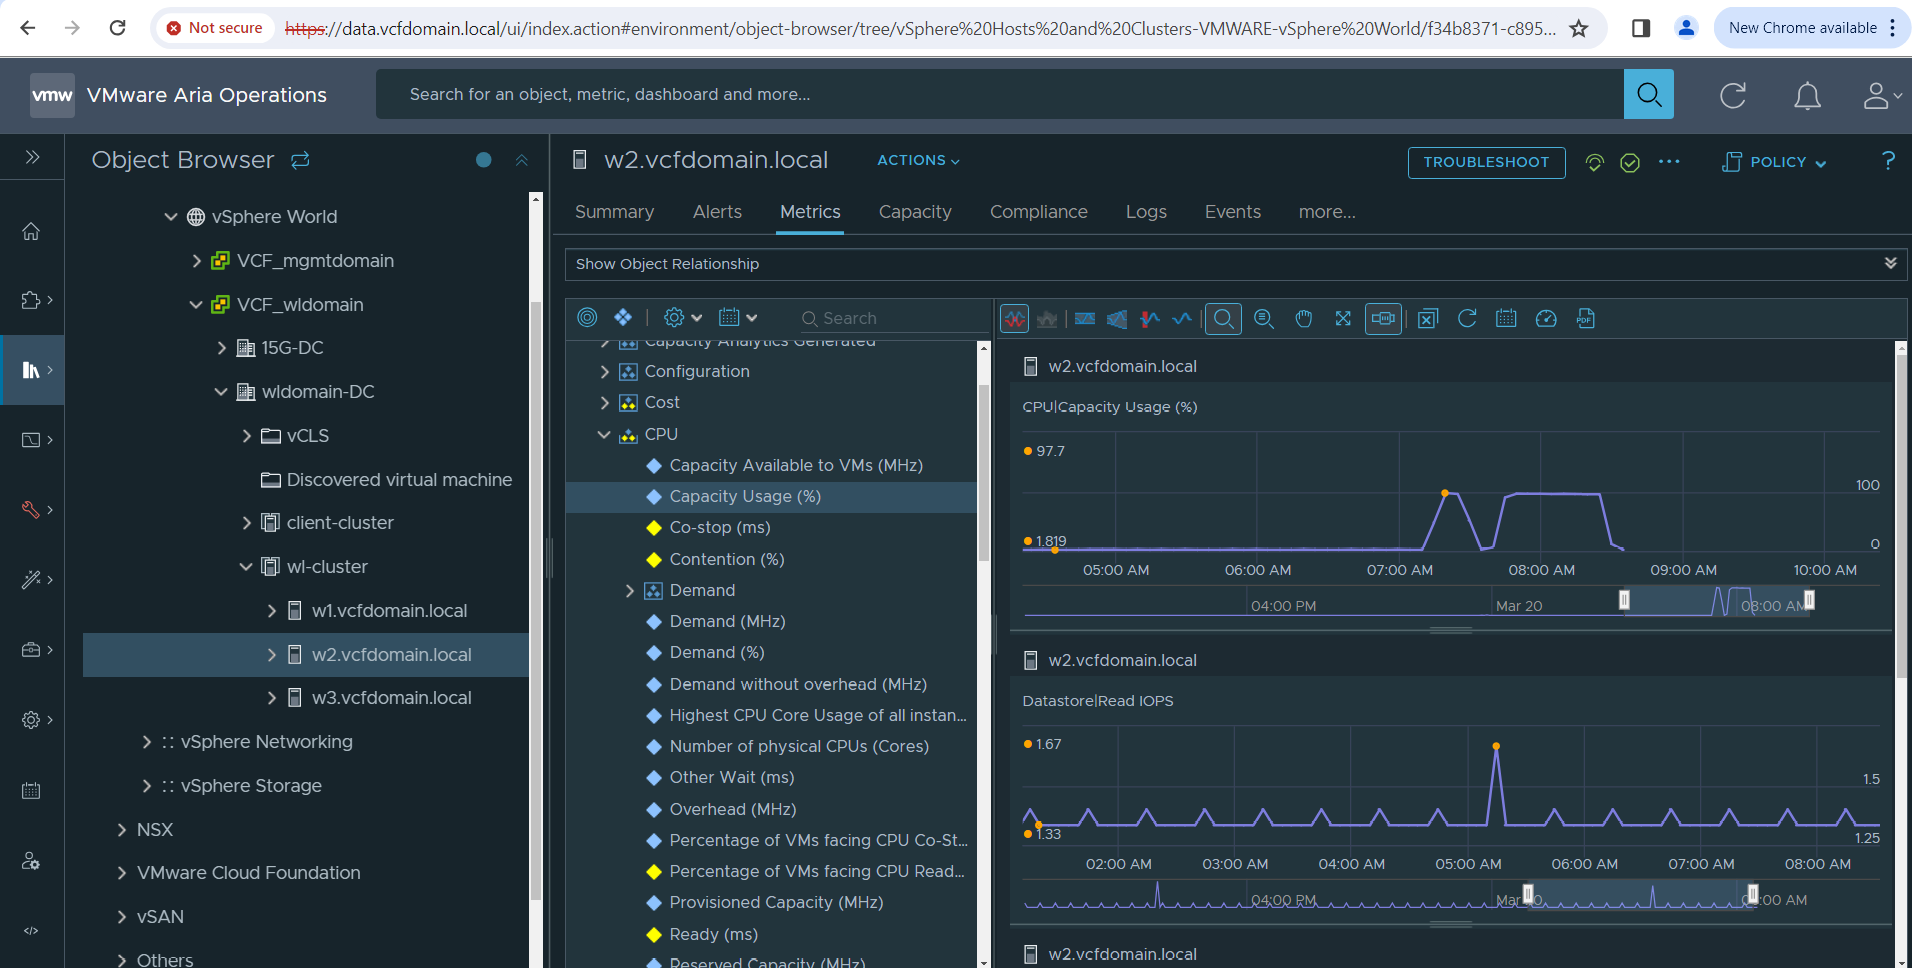This screenshot has width=1912, height=968.
Task: Select w1.vcfdomain.local host
Action: pyautogui.click(x=389, y=611)
